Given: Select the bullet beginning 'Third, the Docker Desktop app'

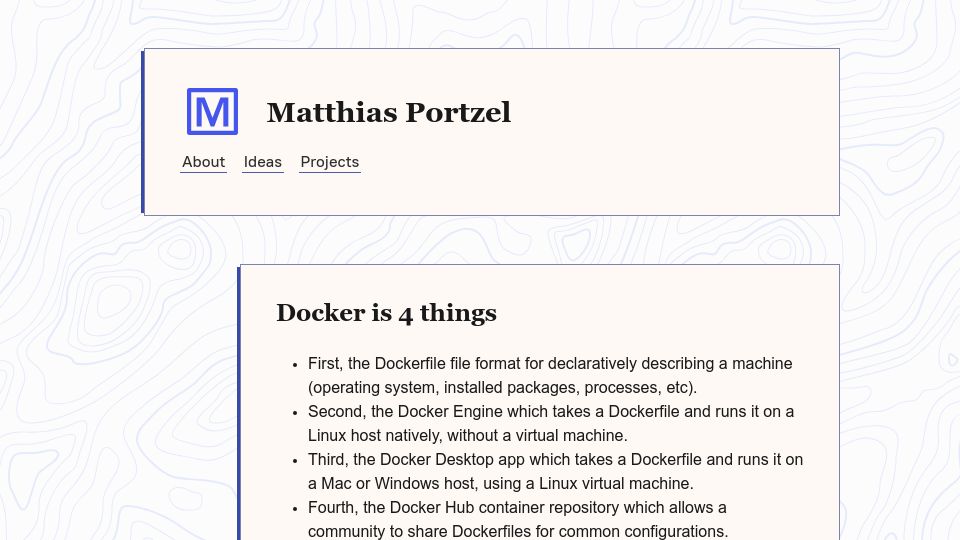Looking at the screenshot, I should click(x=555, y=471).
